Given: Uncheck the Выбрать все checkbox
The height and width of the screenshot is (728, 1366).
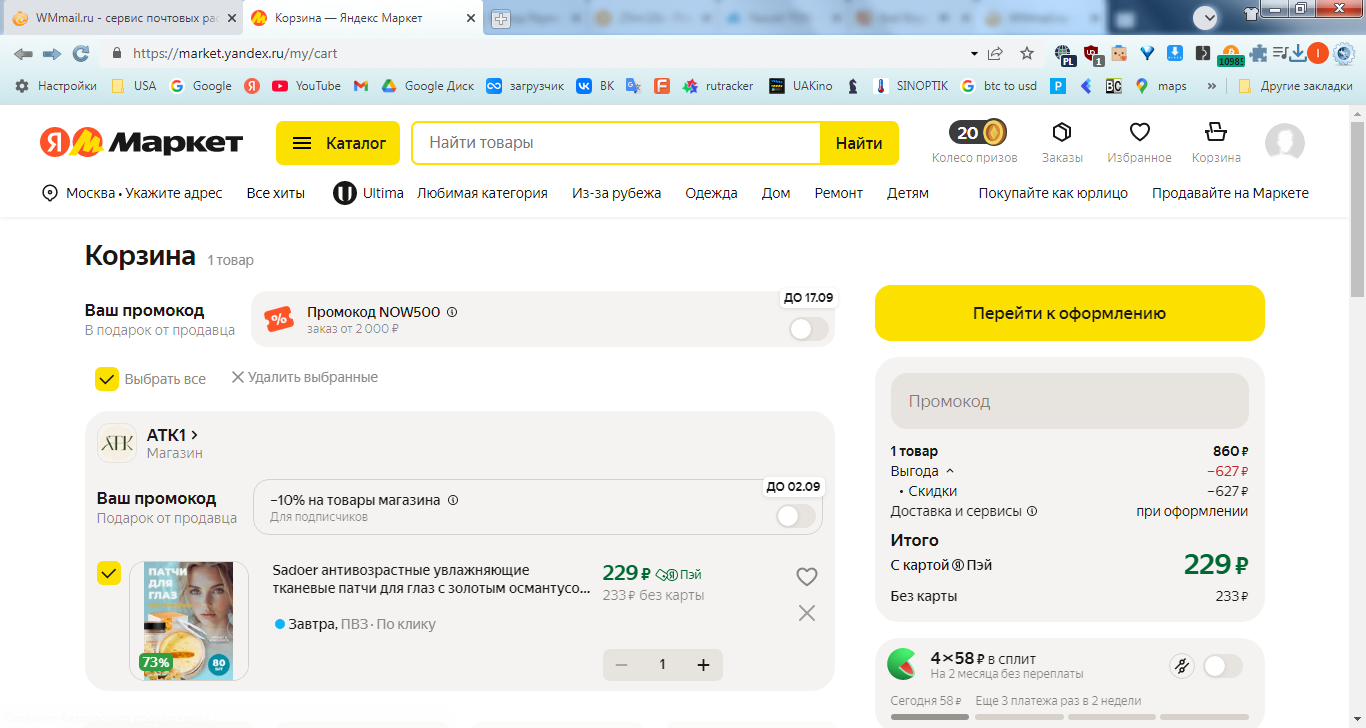Looking at the screenshot, I should (107, 379).
